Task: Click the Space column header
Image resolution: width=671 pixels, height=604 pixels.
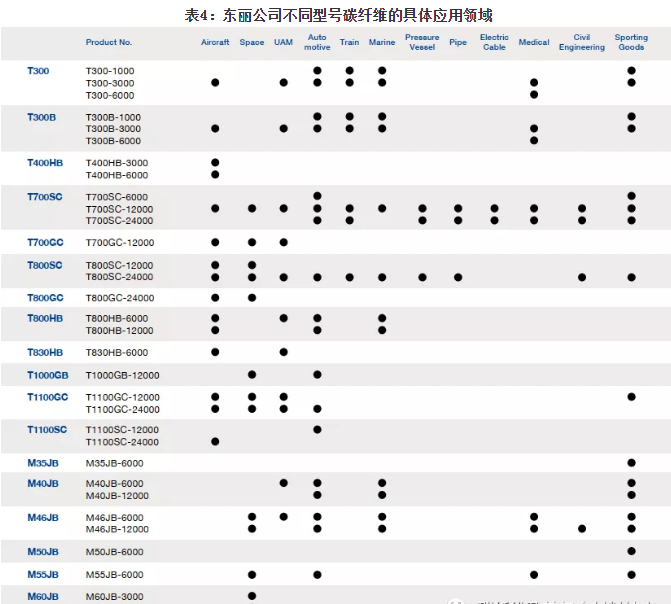Action: point(252,42)
